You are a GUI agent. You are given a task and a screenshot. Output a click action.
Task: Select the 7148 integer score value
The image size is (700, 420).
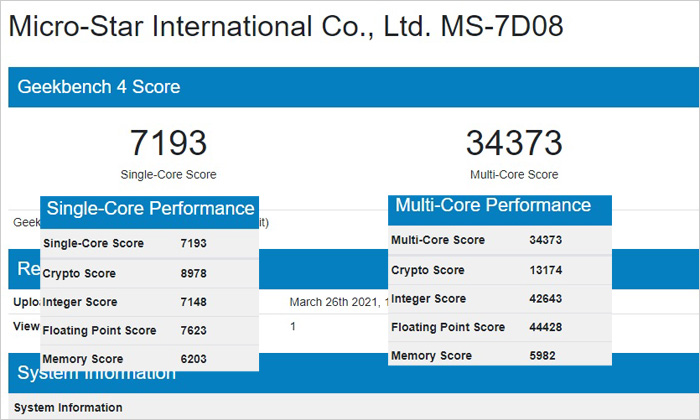[193, 302]
